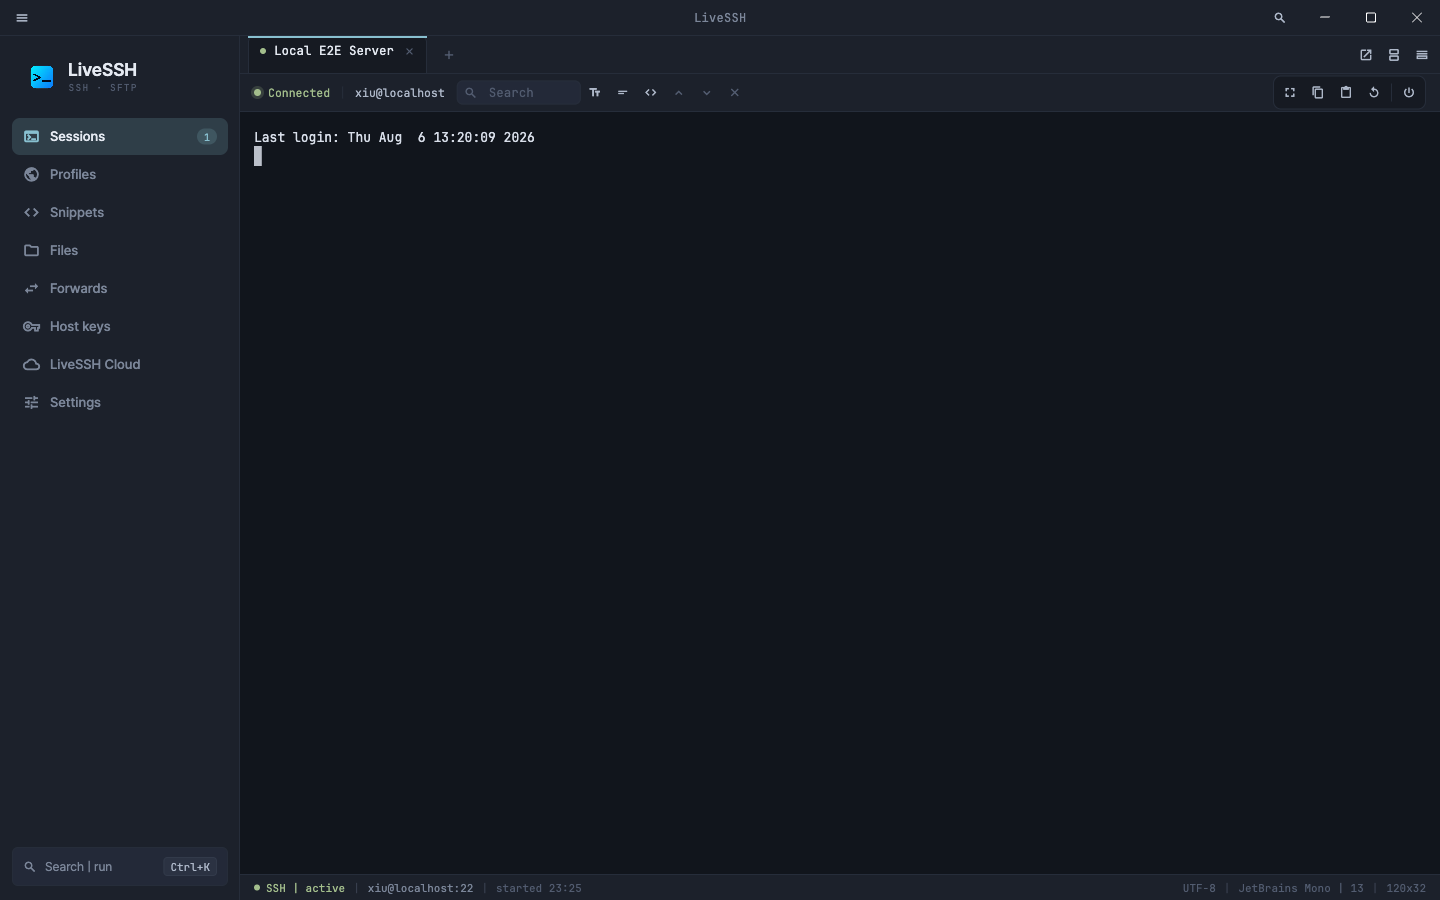
Task: Click the LiveSSH terminal logo icon
Action: [x=42, y=77]
